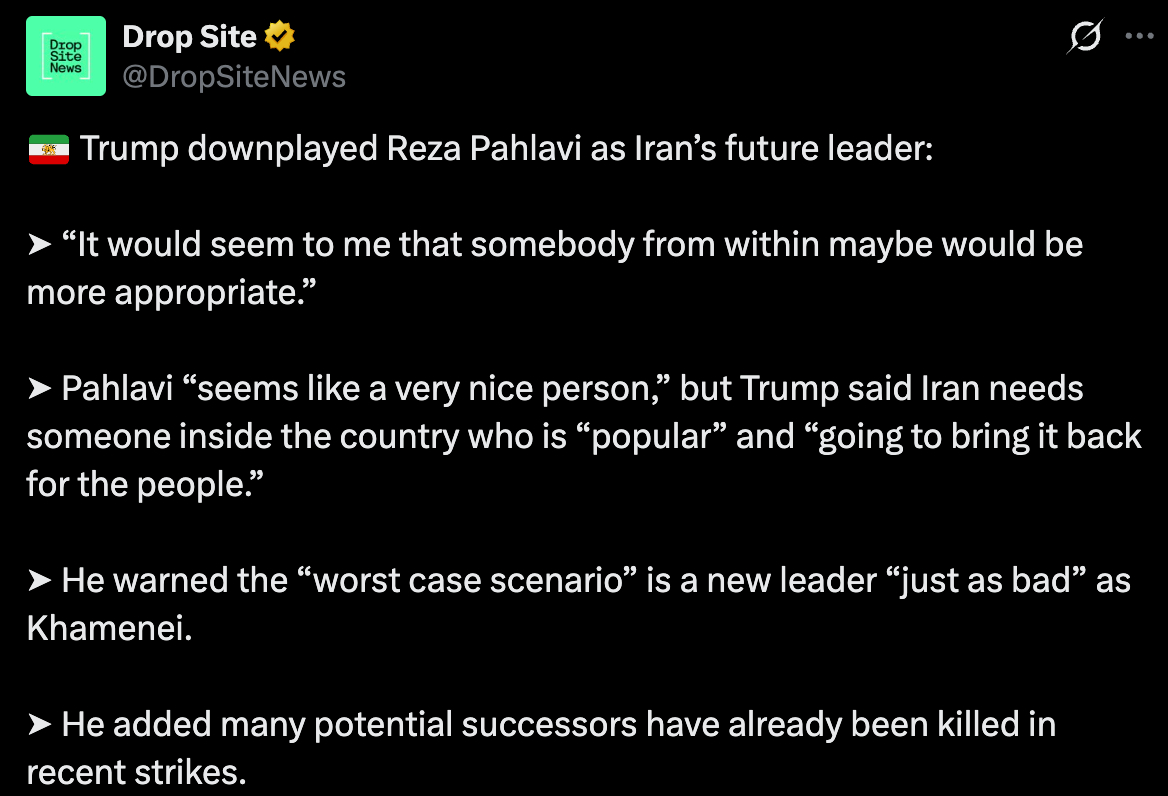The image size is (1168, 796).
Task: Click the arrow bullet before Pahlavi "seems like"
Action: point(40,390)
